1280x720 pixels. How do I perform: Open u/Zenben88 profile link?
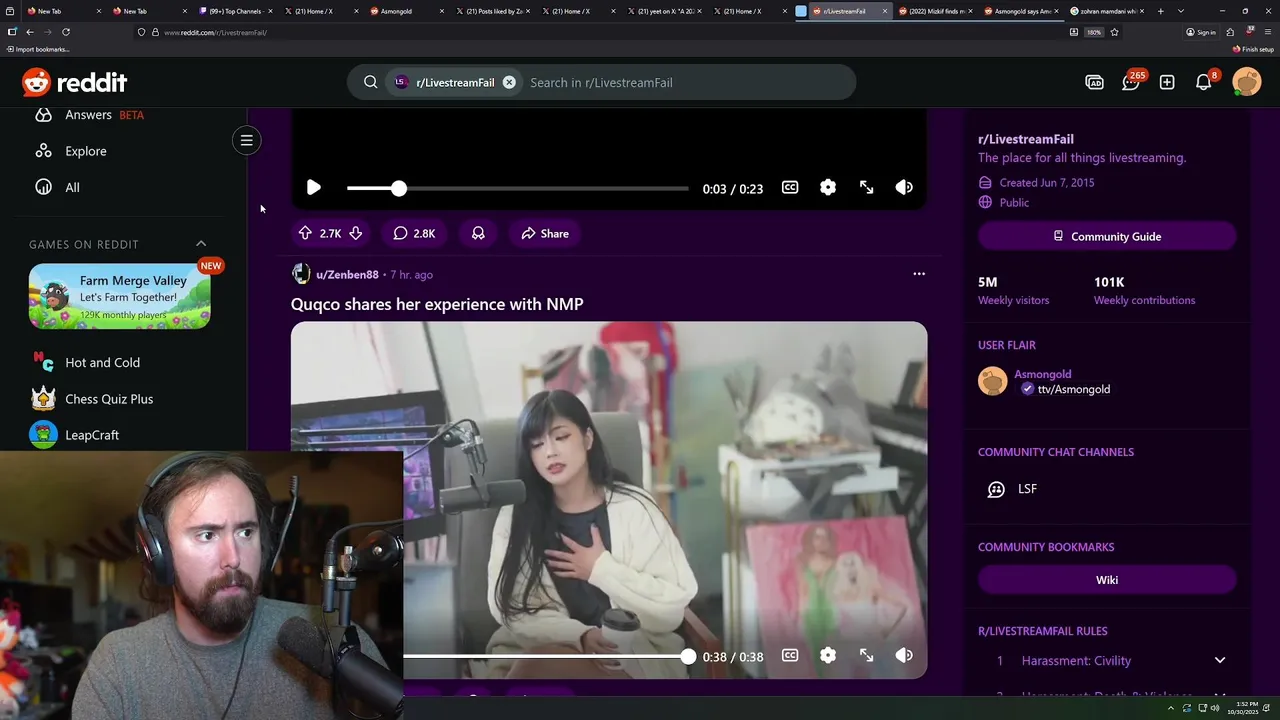[x=347, y=274]
